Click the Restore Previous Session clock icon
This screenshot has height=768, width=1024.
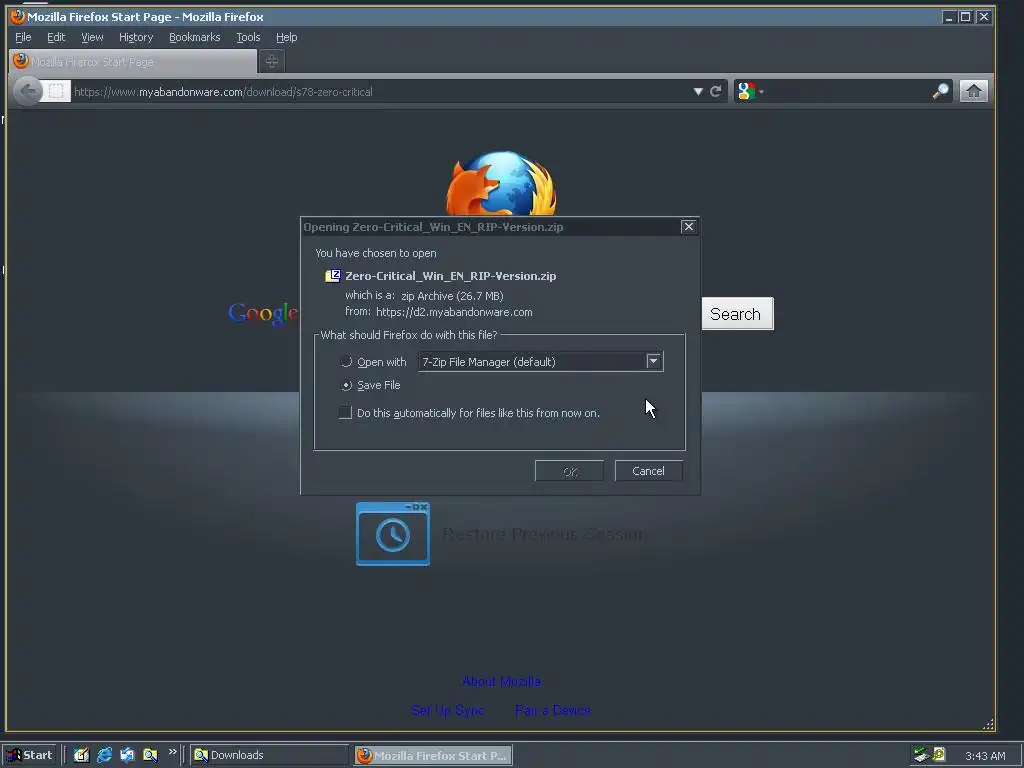click(392, 534)
